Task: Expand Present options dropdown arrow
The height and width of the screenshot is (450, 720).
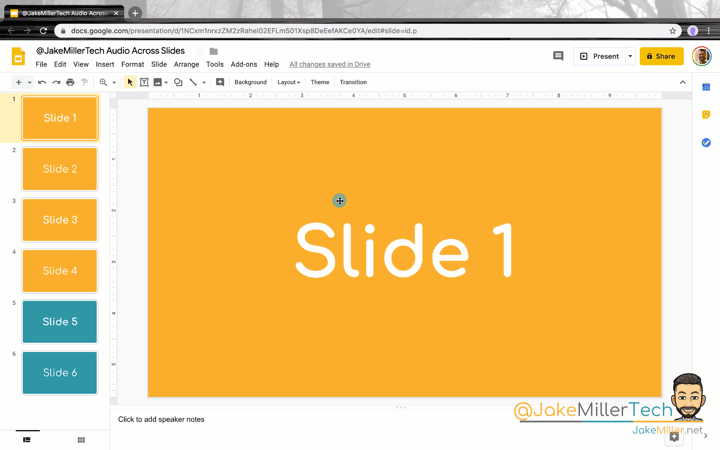Action: (x=630, y=56)
